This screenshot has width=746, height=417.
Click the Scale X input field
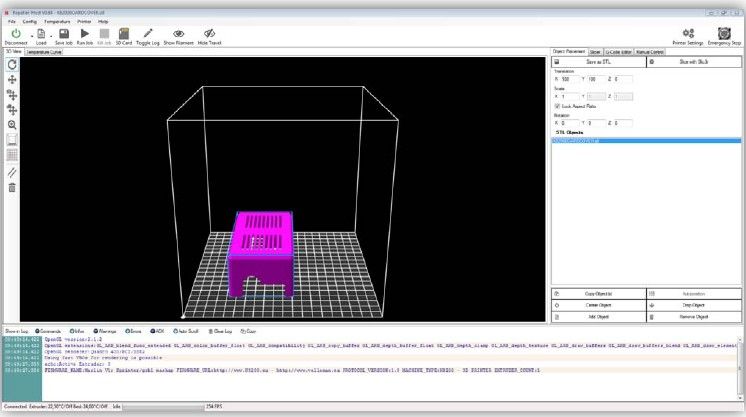click(x=569, y=97)
